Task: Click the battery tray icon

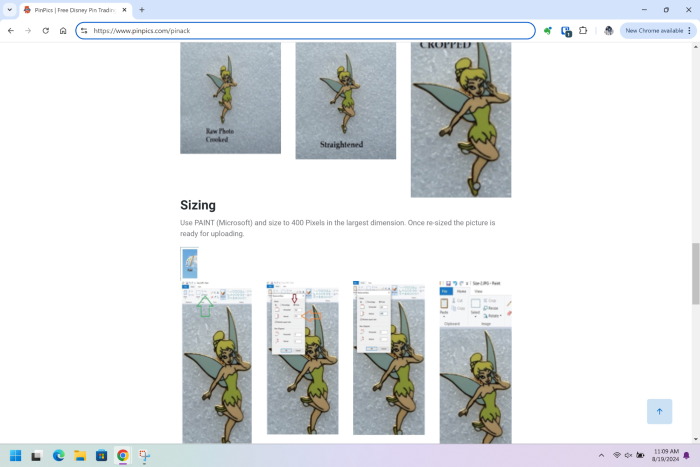Action: point(640,455)
